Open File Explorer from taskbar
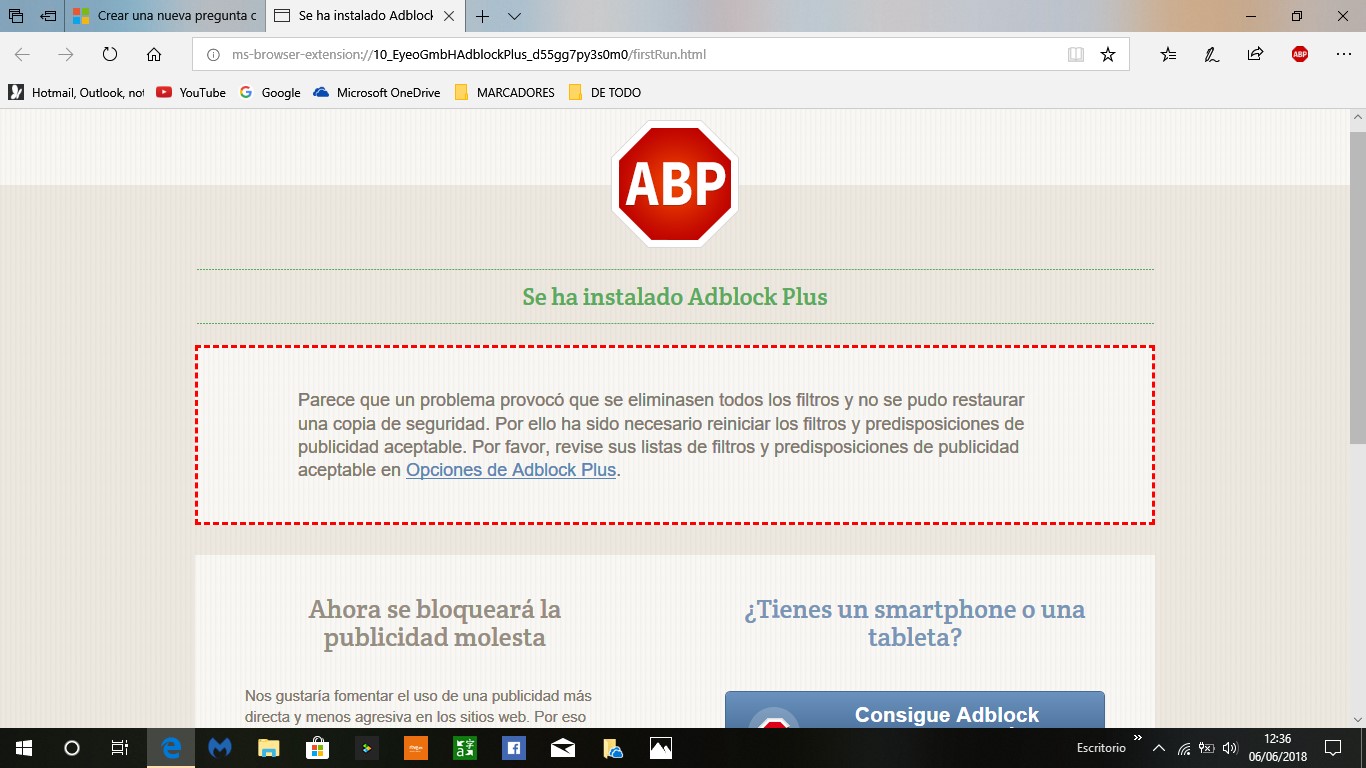 (x=269, y=748)
